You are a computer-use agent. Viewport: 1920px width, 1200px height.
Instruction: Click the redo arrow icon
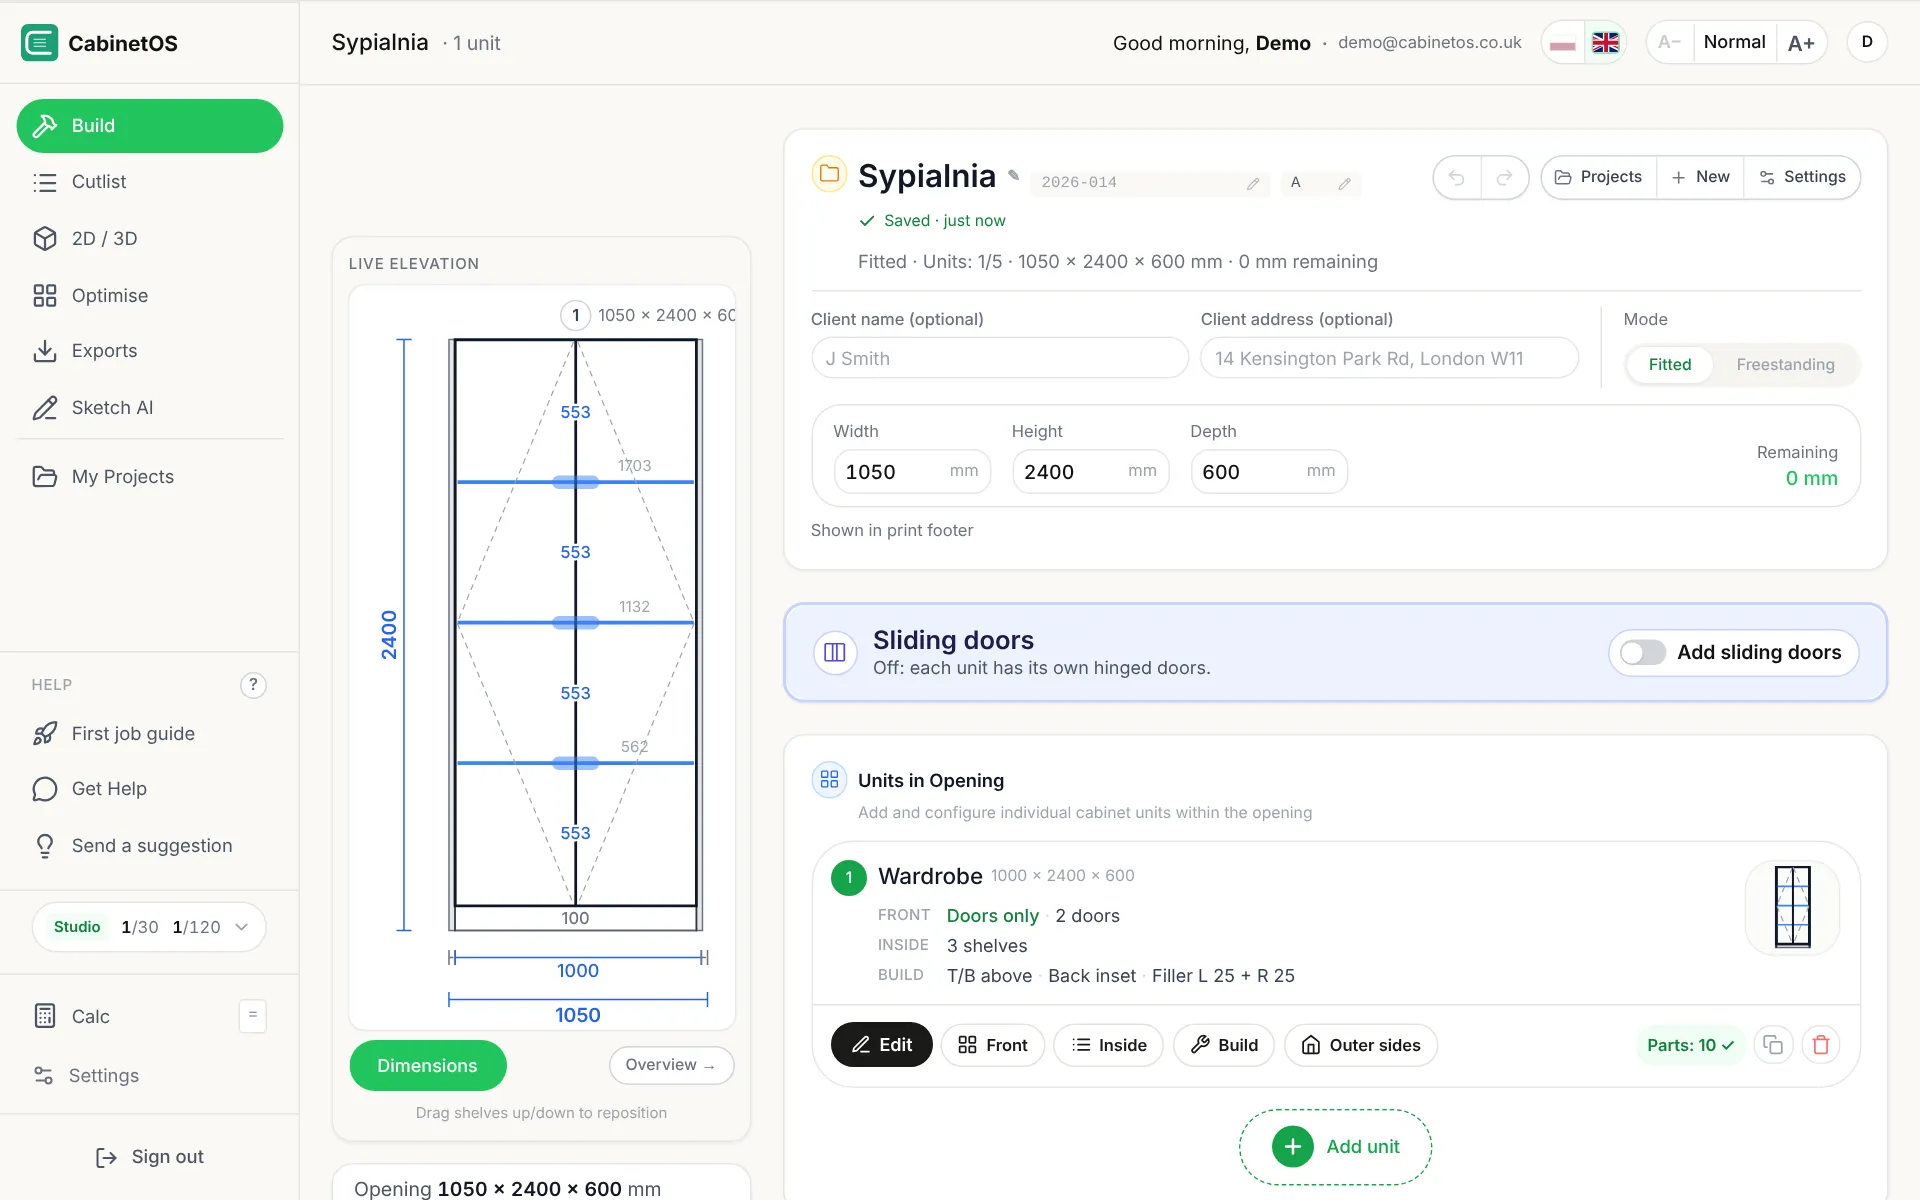tap(1504, 178)
